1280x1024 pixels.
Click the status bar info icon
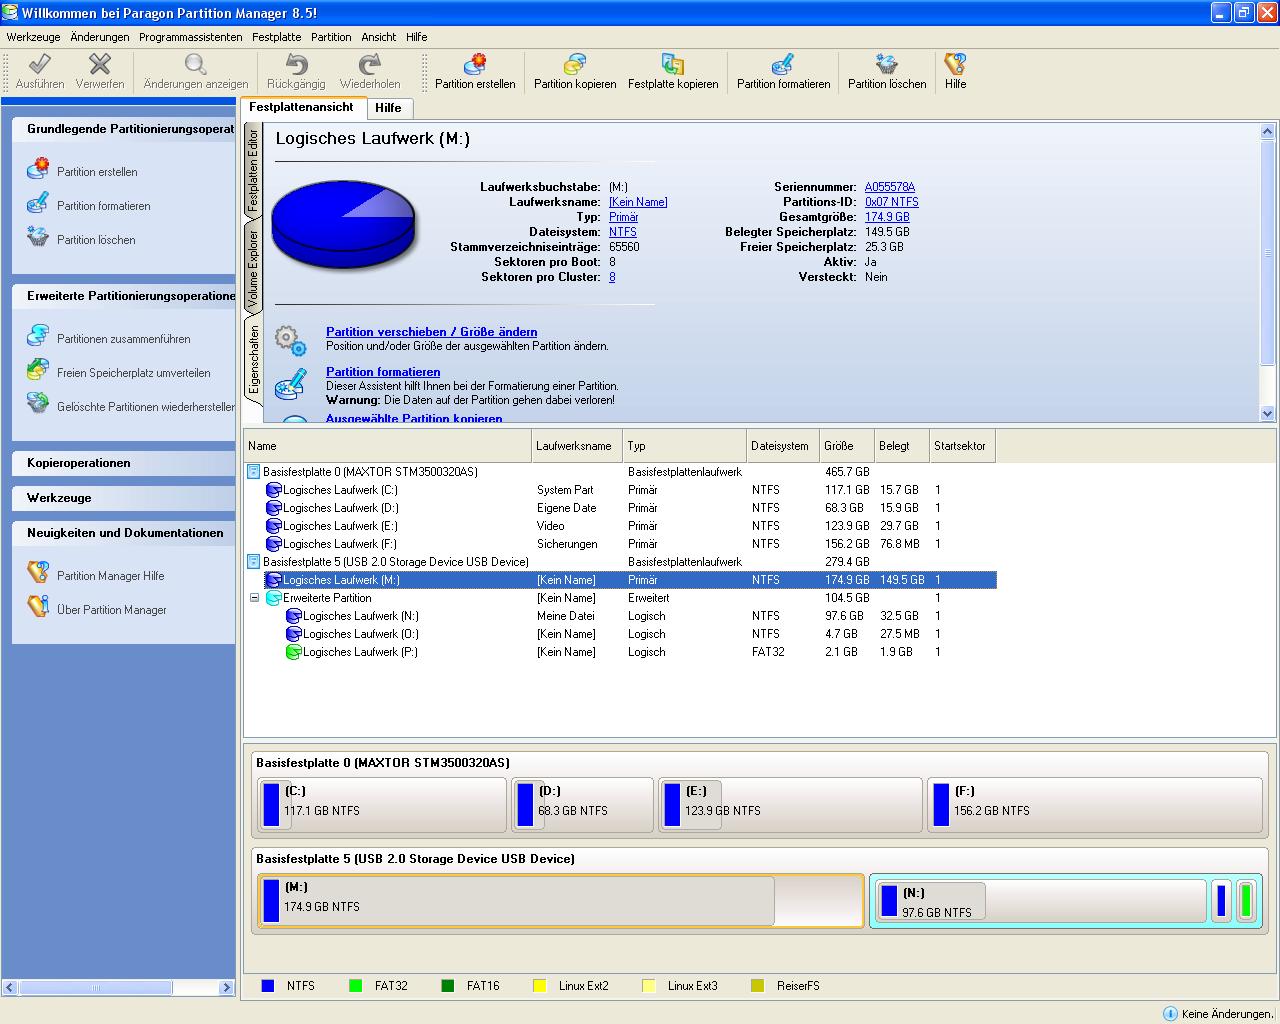[x=1170, y=1013]
